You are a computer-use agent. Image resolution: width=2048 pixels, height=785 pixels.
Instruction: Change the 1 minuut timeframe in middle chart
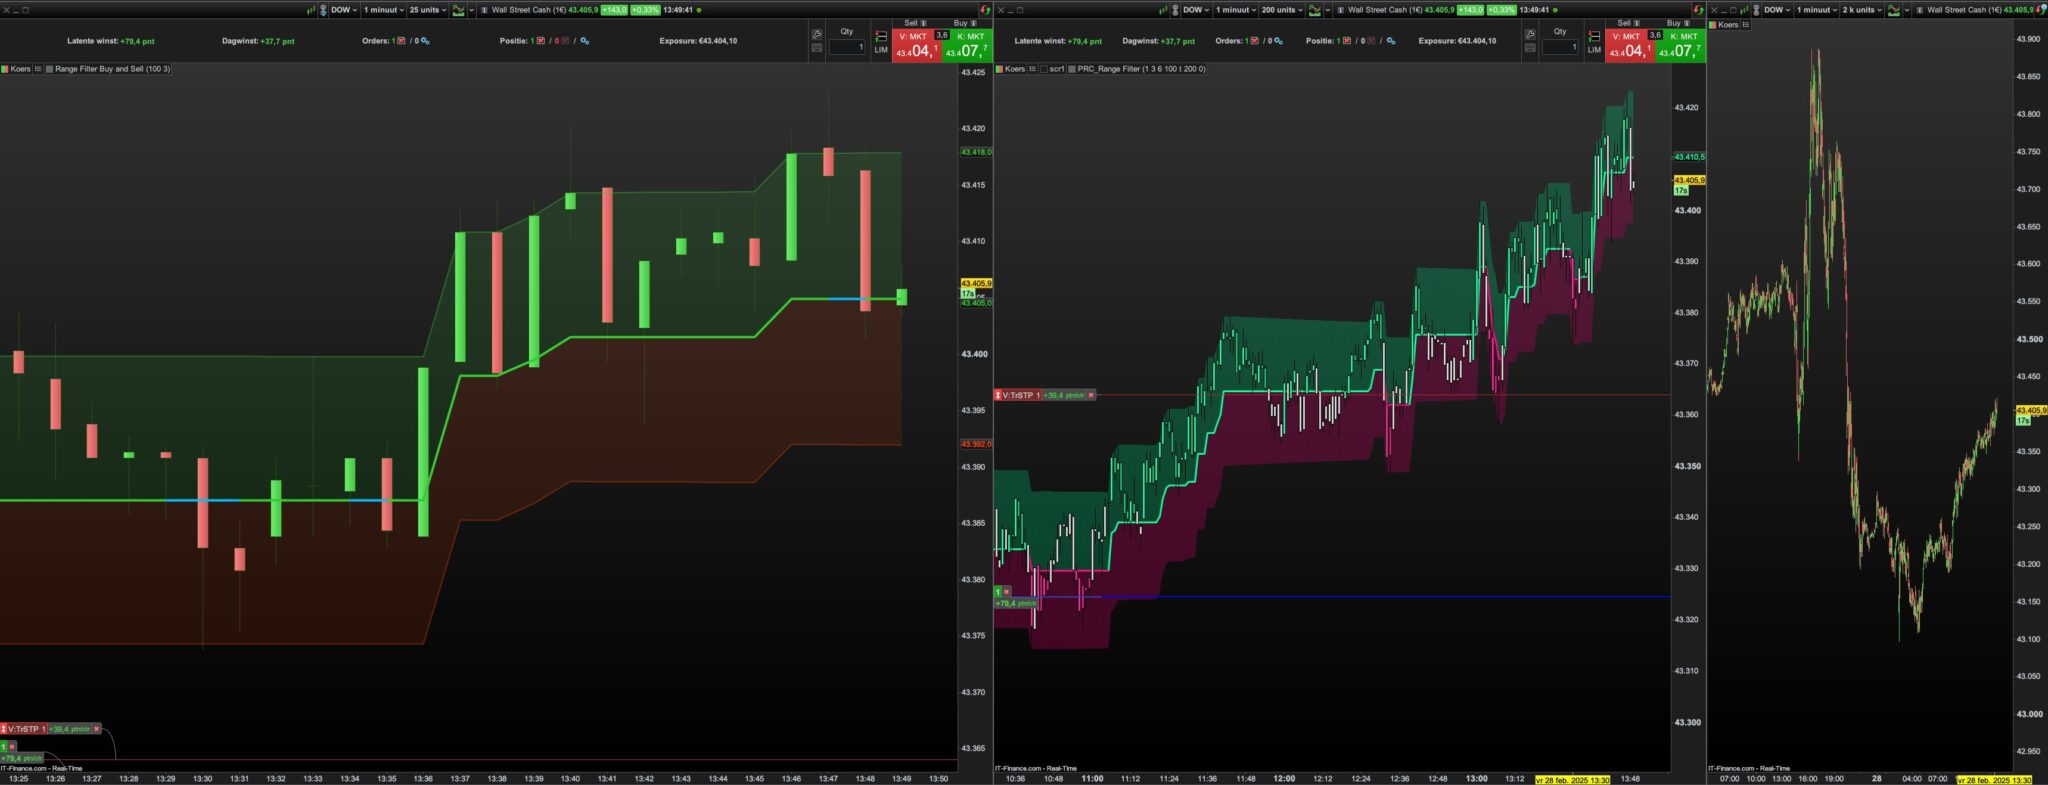1235,10
